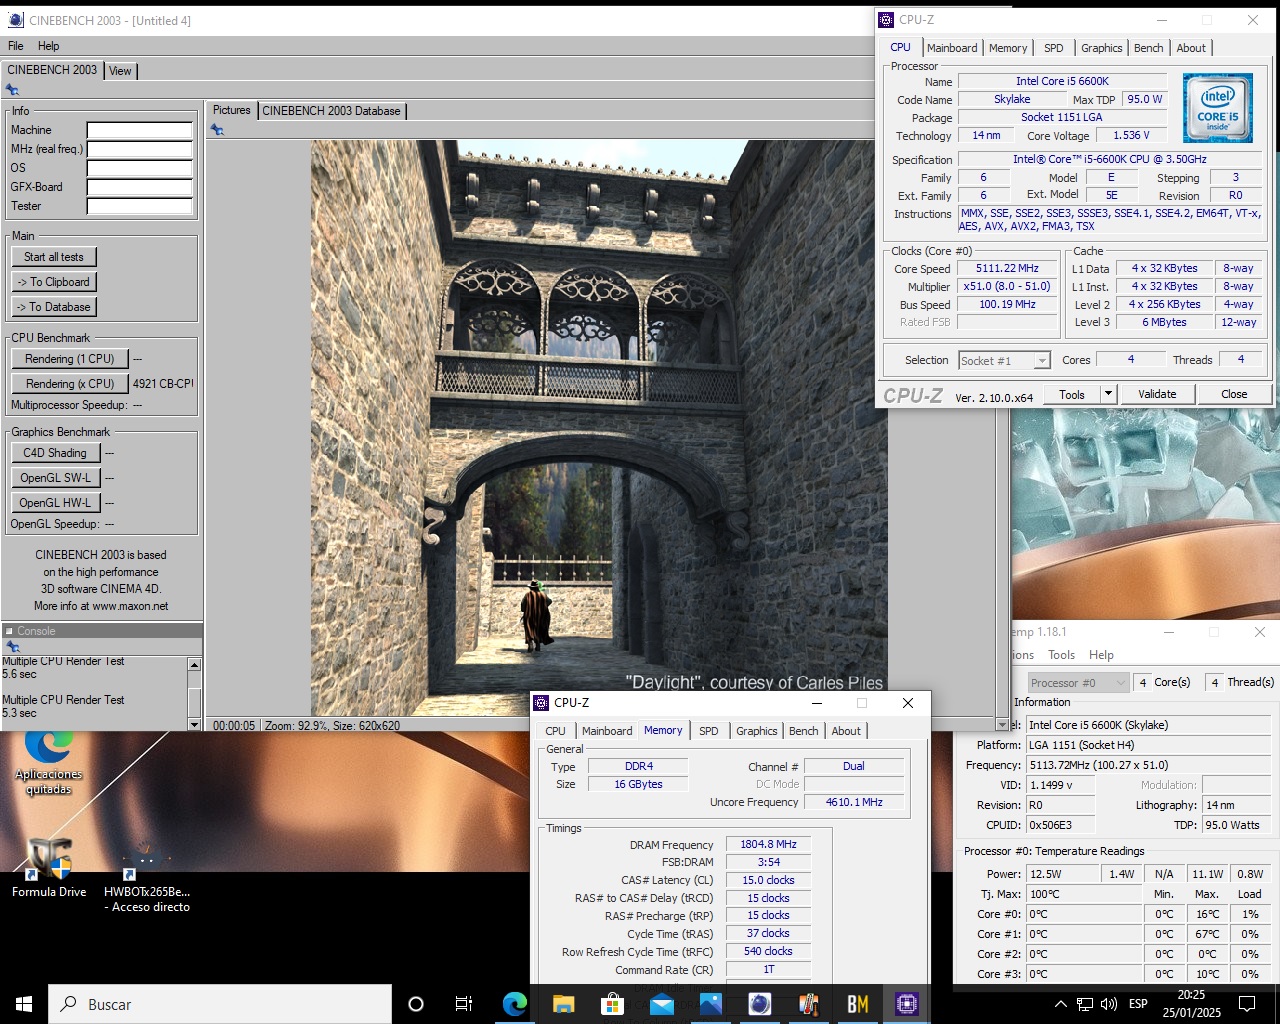Click the GFX-Board input field
The height and width of the screenshot is (1024, 1280).
click(139, 187)
